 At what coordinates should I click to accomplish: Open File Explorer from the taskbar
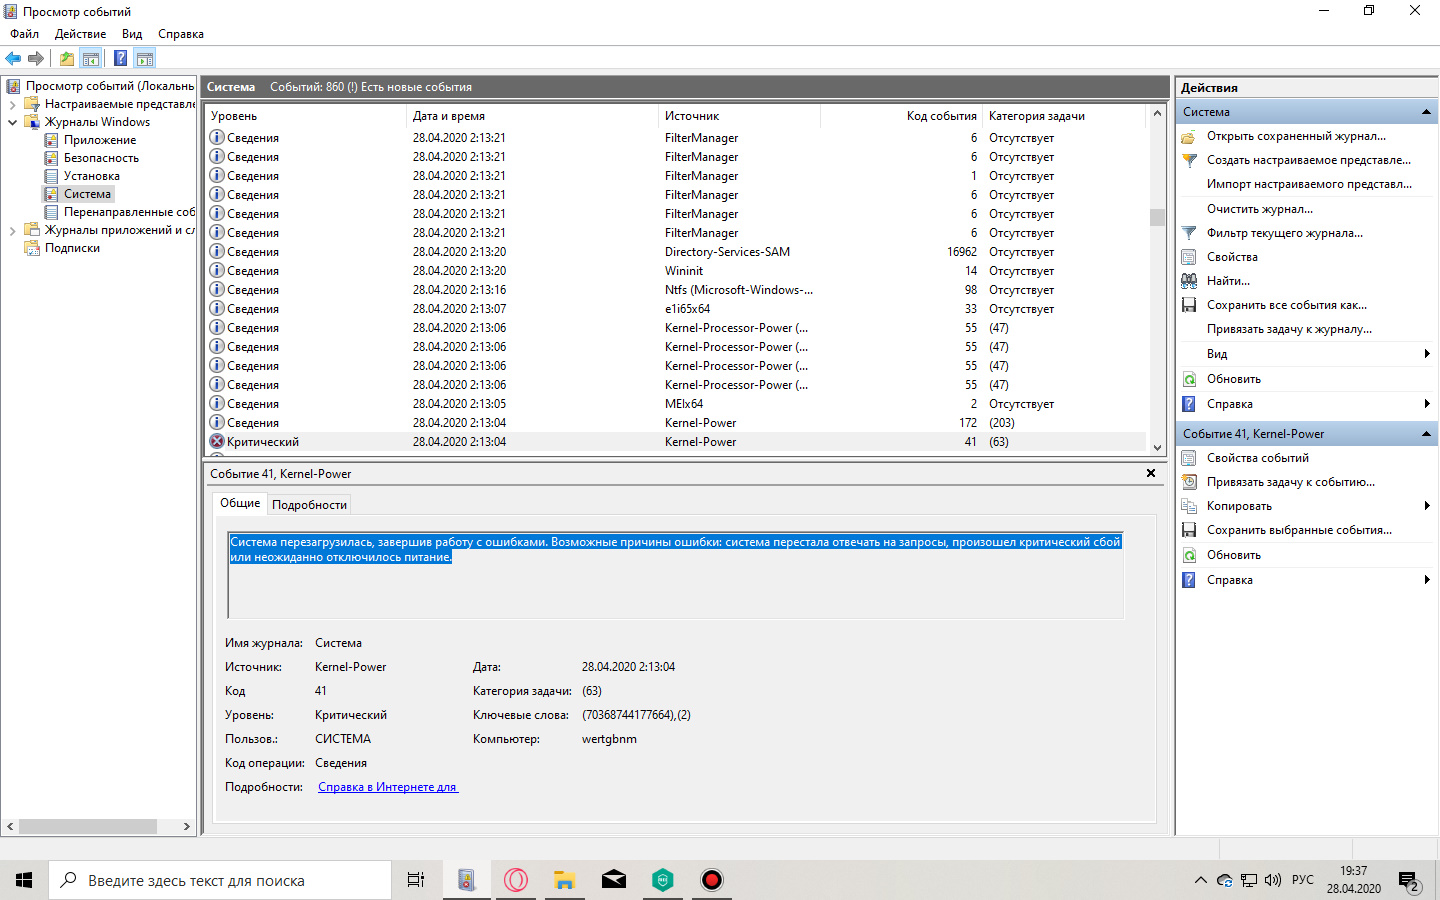click(x=565, y=880)
